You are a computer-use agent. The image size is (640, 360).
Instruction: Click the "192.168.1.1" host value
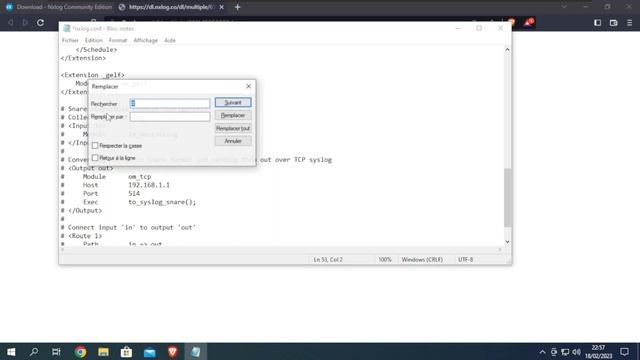149,185
